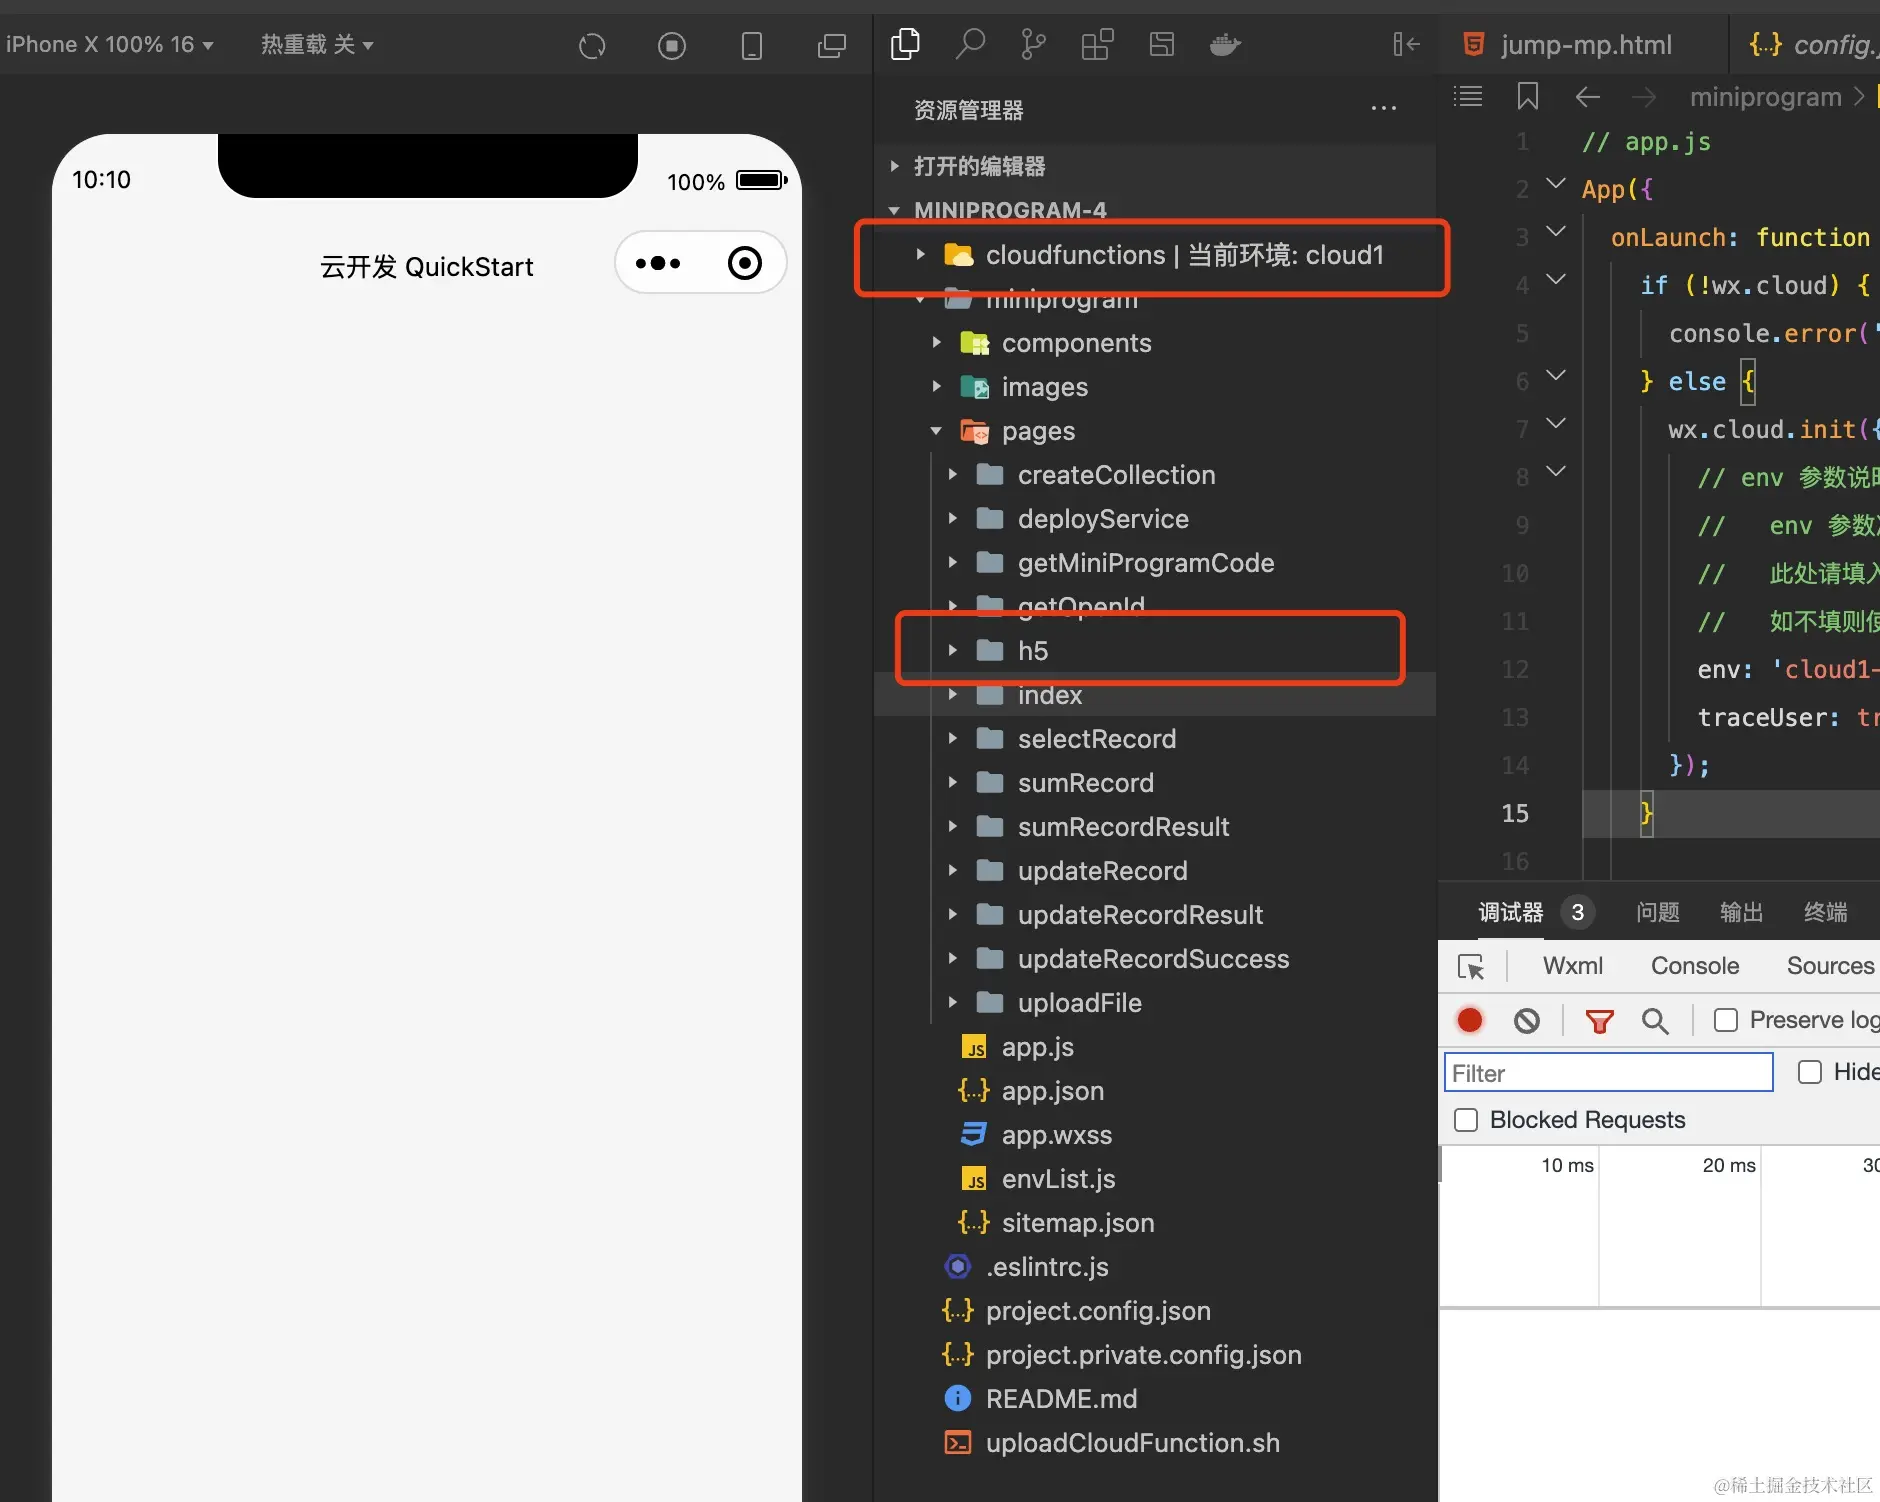
Task: Open explorer more actions menu
Action: pos(1384,108)
